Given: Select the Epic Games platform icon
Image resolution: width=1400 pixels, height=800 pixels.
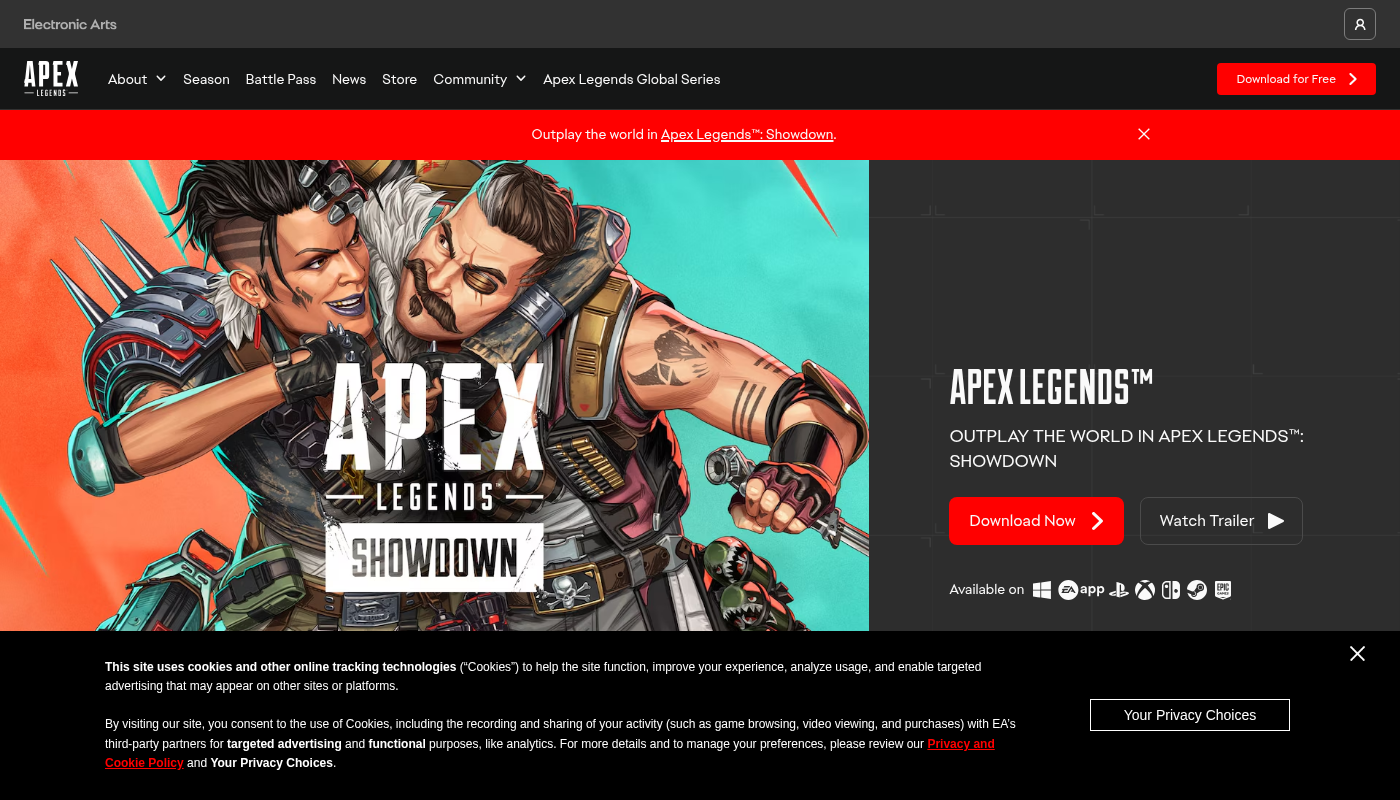Looking at the screenshot, I should 1223,590.
